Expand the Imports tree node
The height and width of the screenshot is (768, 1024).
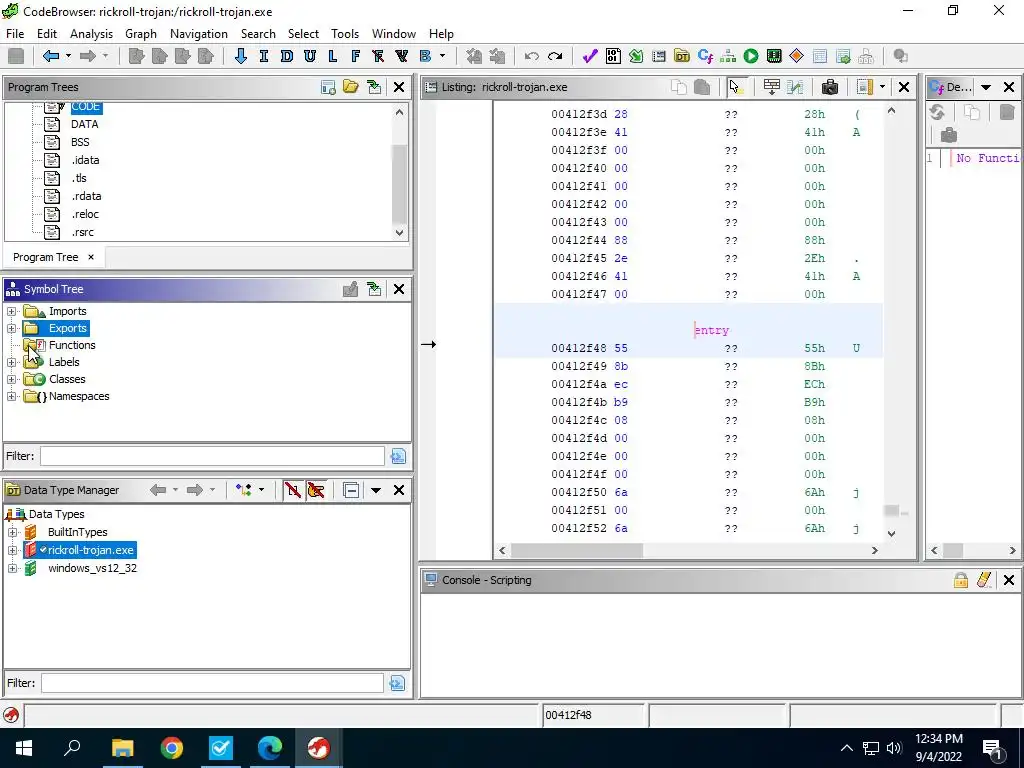pos(11,312)
